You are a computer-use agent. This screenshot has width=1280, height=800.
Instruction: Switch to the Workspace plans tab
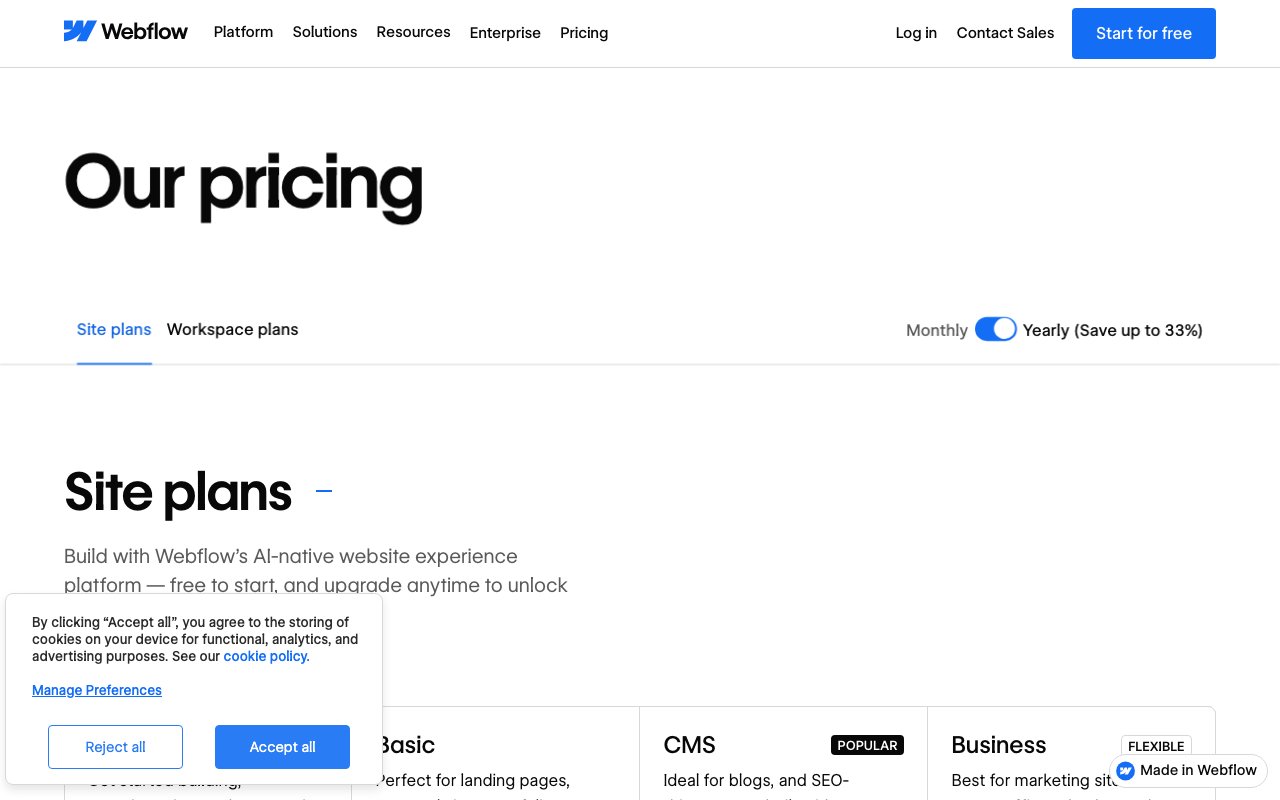point(232,329)
